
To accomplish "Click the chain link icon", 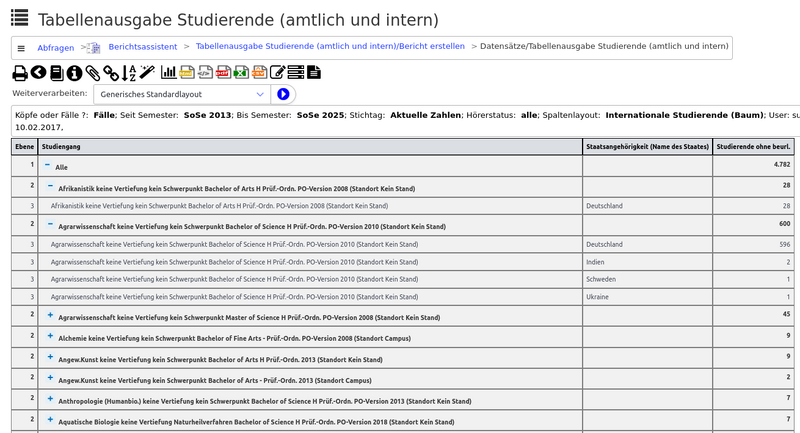I will (x=111, y=72).
